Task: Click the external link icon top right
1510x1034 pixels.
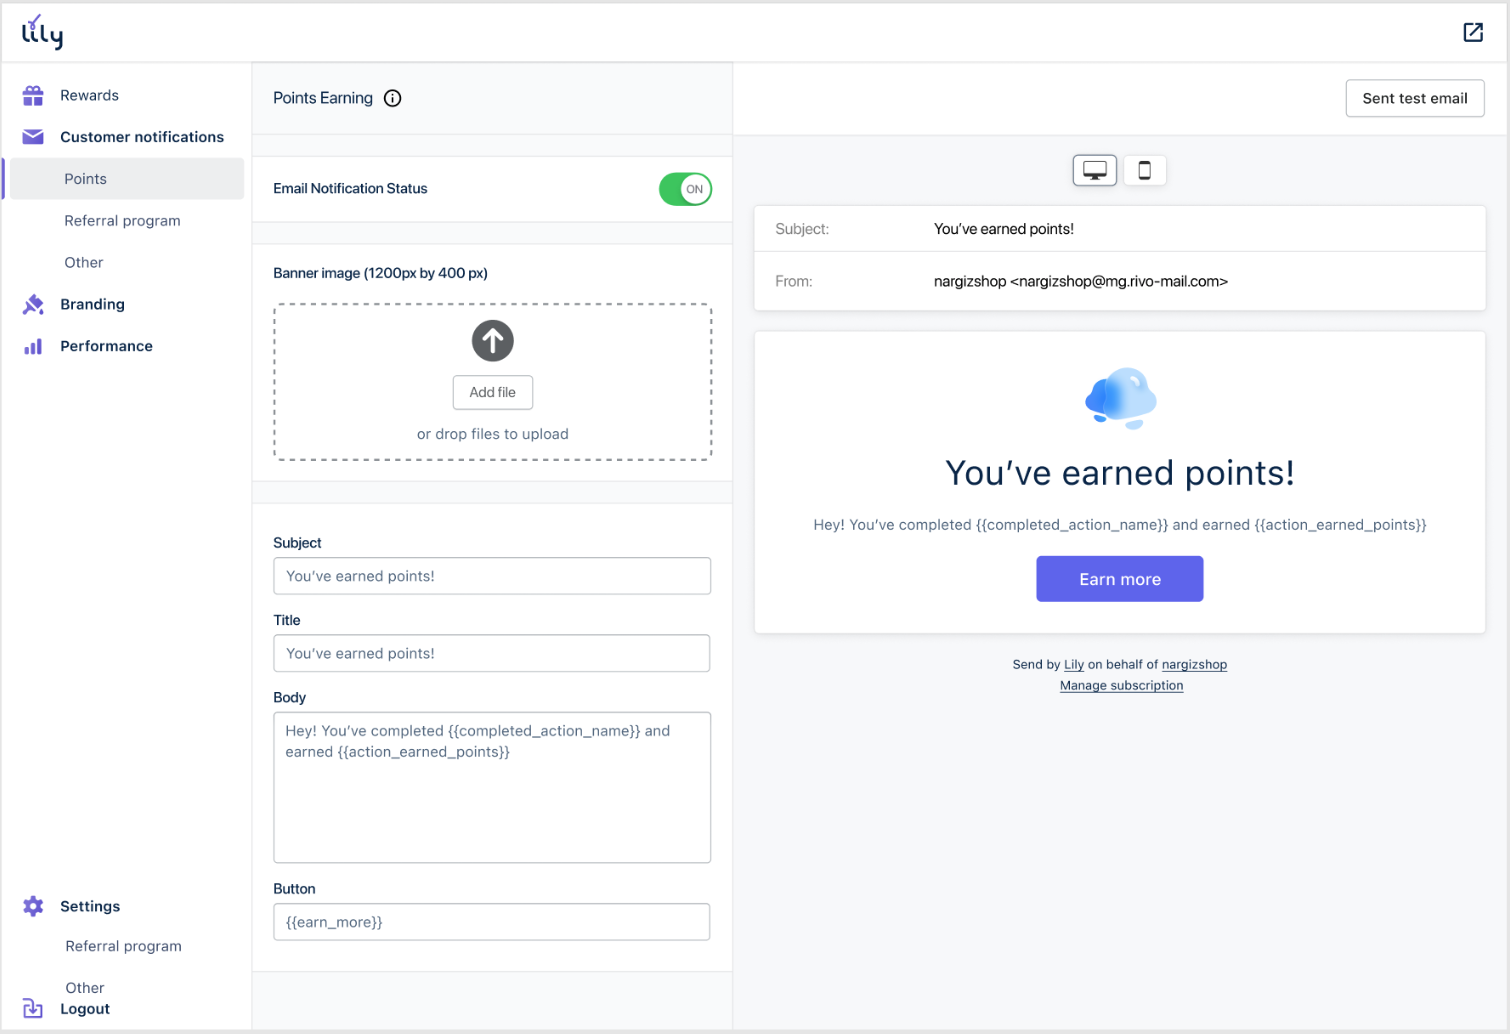Action: tap(1473, 32)
